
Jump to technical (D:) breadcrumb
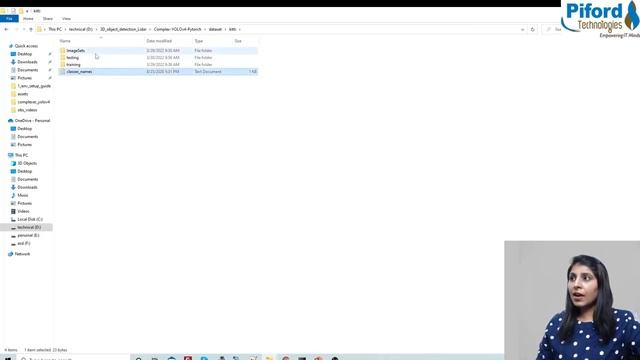click(81, 29)
